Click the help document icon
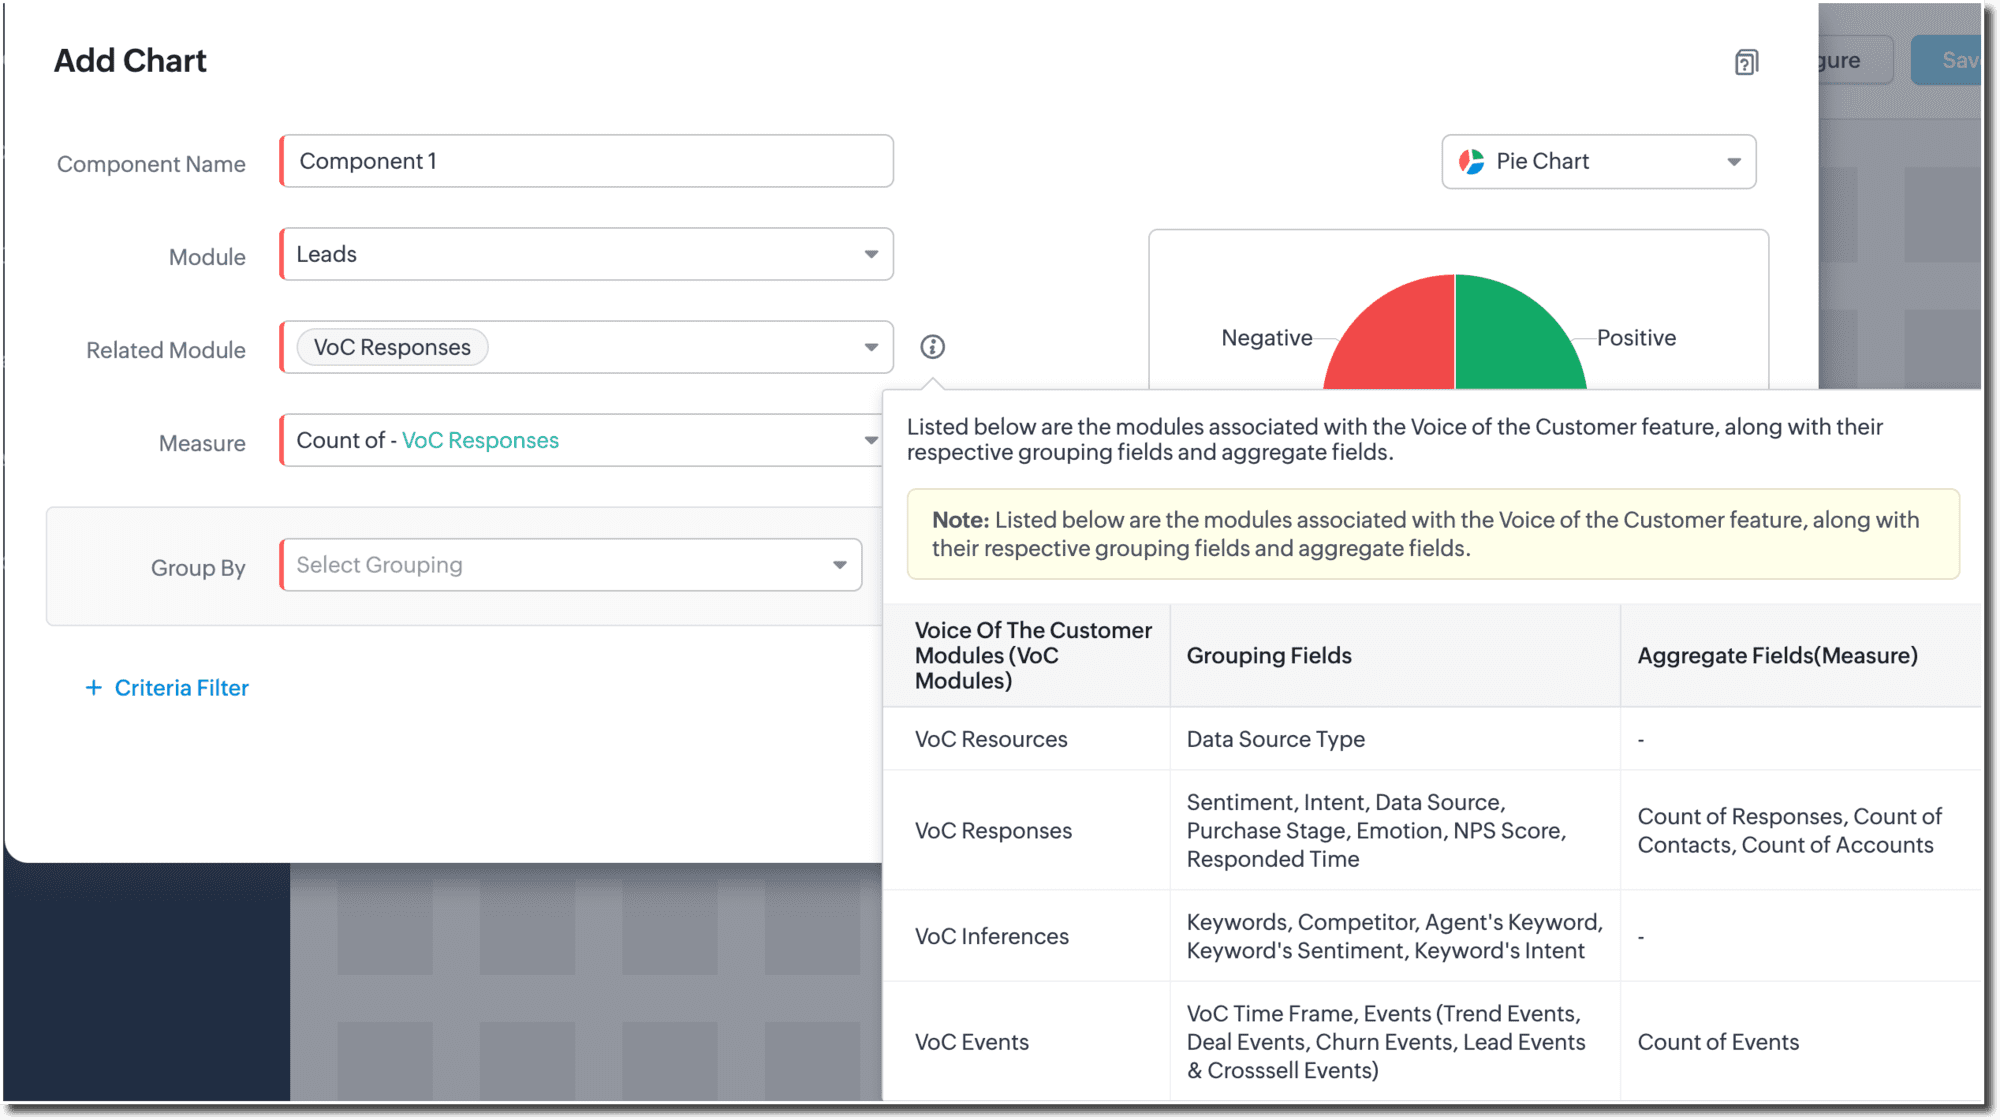 [1746, 62]
